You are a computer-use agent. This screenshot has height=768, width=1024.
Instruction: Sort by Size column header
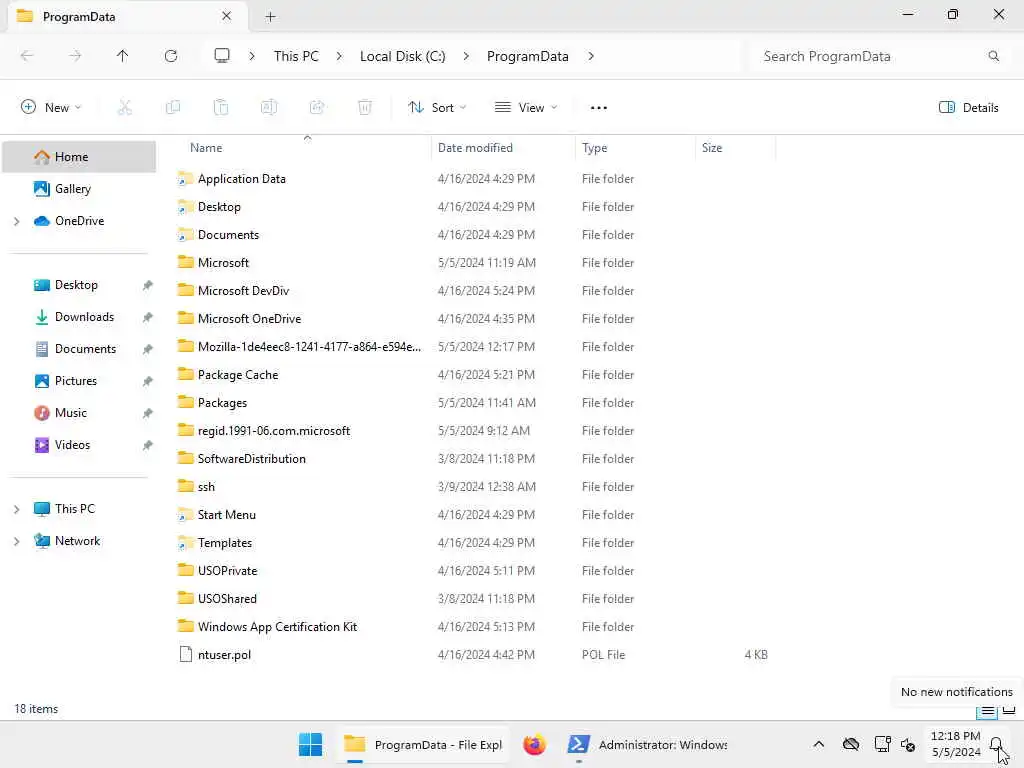(712, 148)
